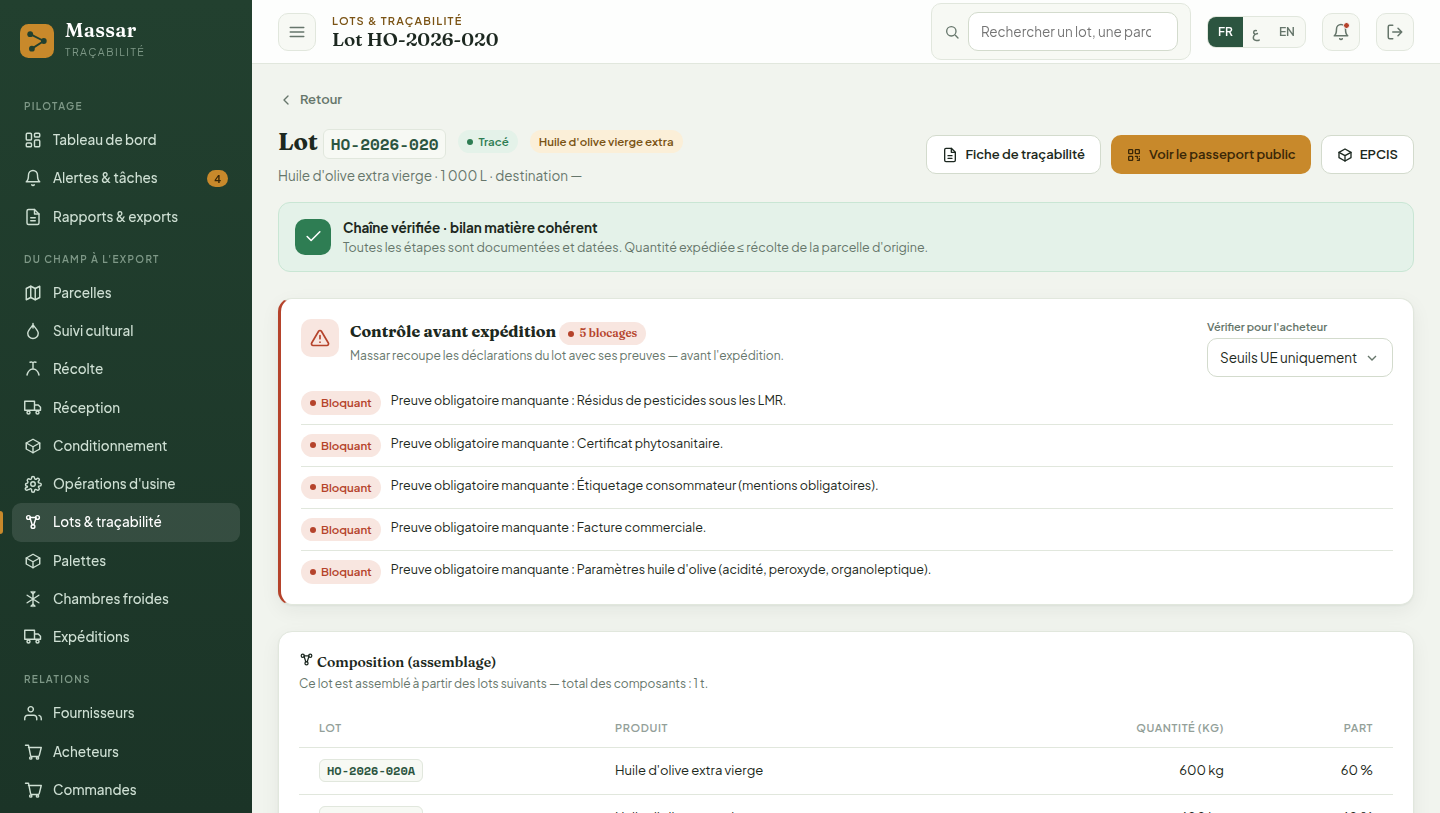Click the PRODUIT column header
The width and height of the screenshot is (1440, 813).
(x=641, y=728)
